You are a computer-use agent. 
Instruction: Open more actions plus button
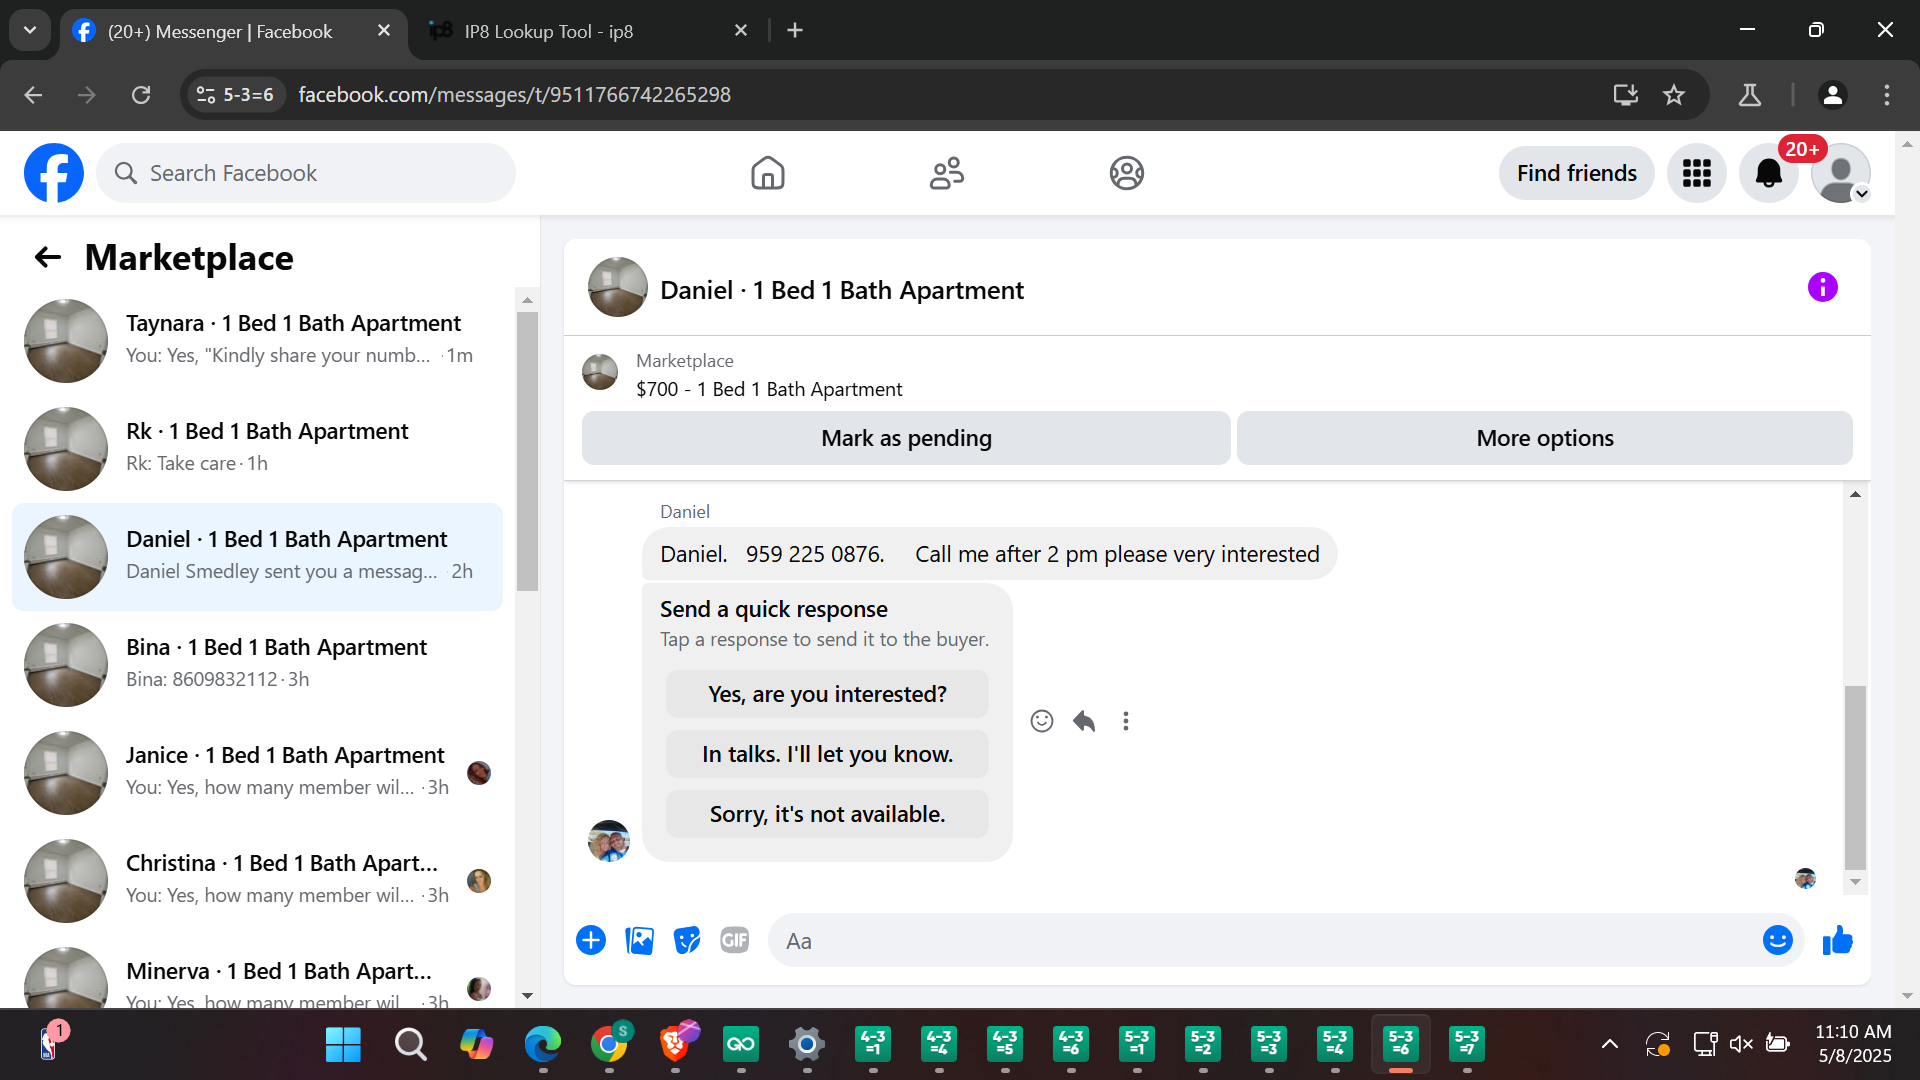(x=591, y=940)
